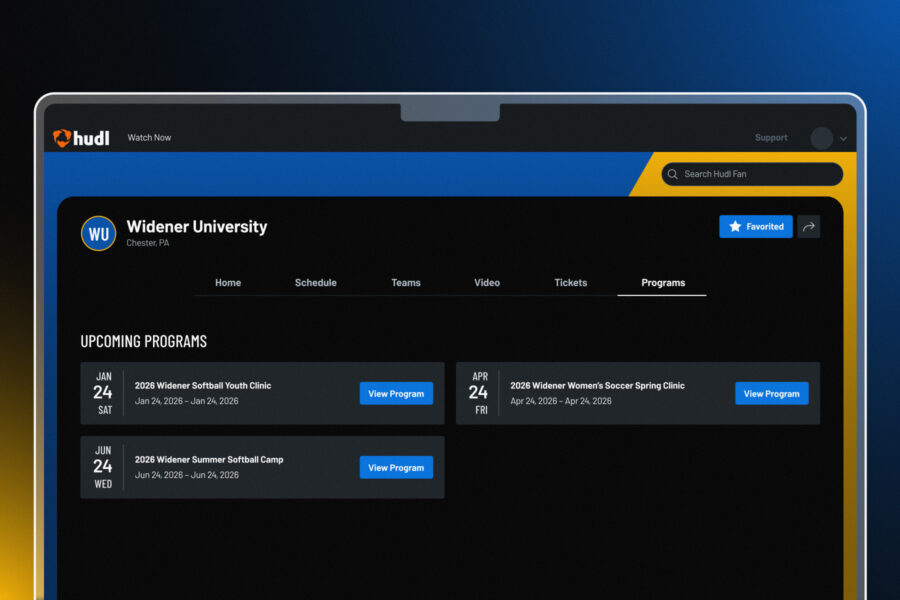View Program for Summer Softball Camp

click(x=396, y=468)
